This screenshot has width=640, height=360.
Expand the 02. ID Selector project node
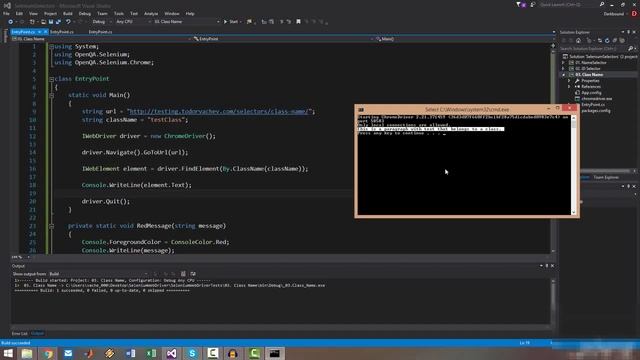click(563, 69)
